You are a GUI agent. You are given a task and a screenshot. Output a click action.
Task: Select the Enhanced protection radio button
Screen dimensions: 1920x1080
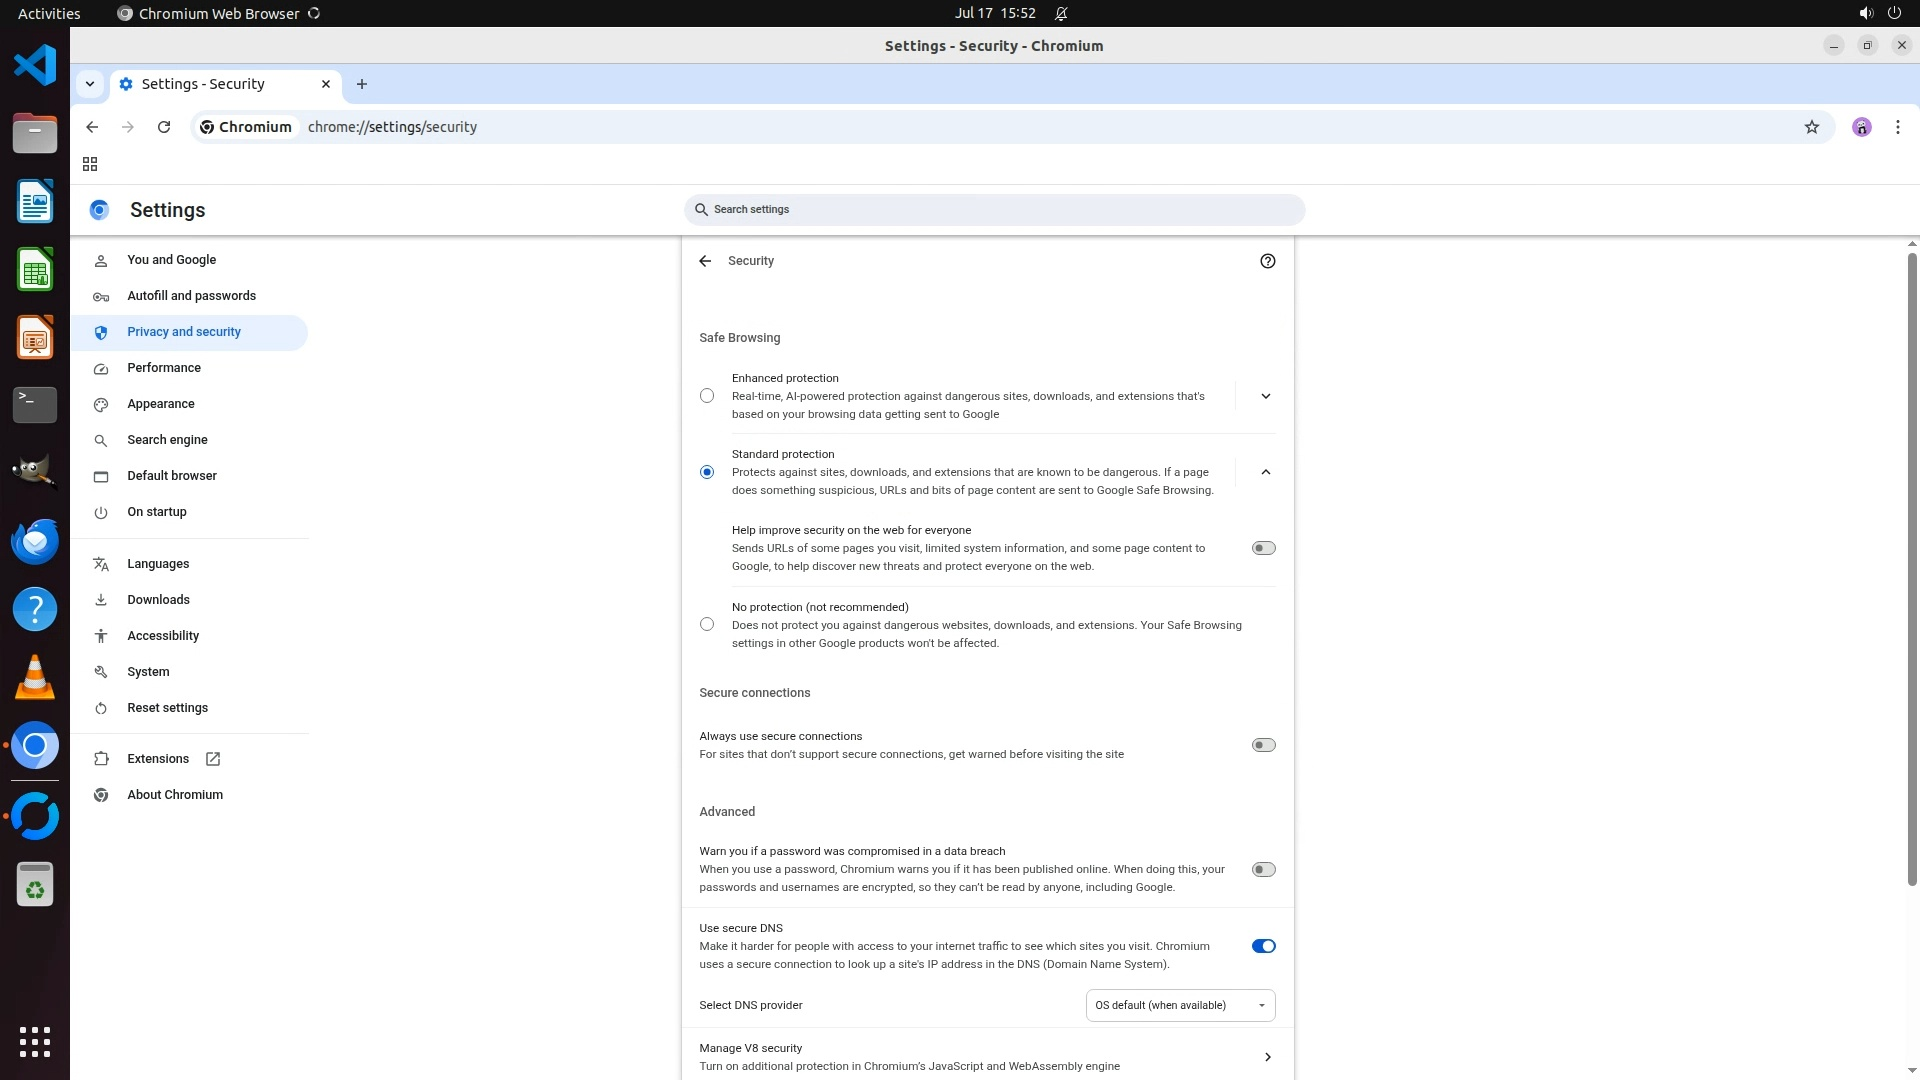(x=707, y=396)
